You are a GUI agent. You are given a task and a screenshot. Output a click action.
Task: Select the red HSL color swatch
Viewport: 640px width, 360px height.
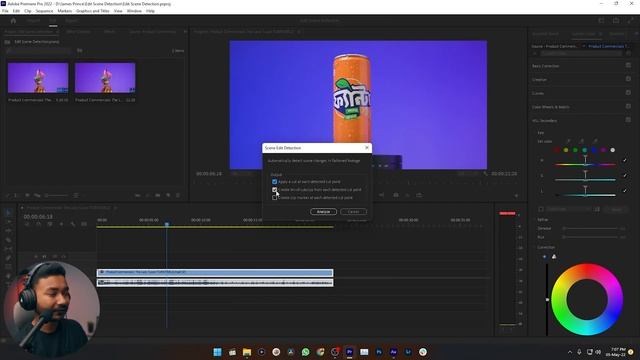coord(556,150)
